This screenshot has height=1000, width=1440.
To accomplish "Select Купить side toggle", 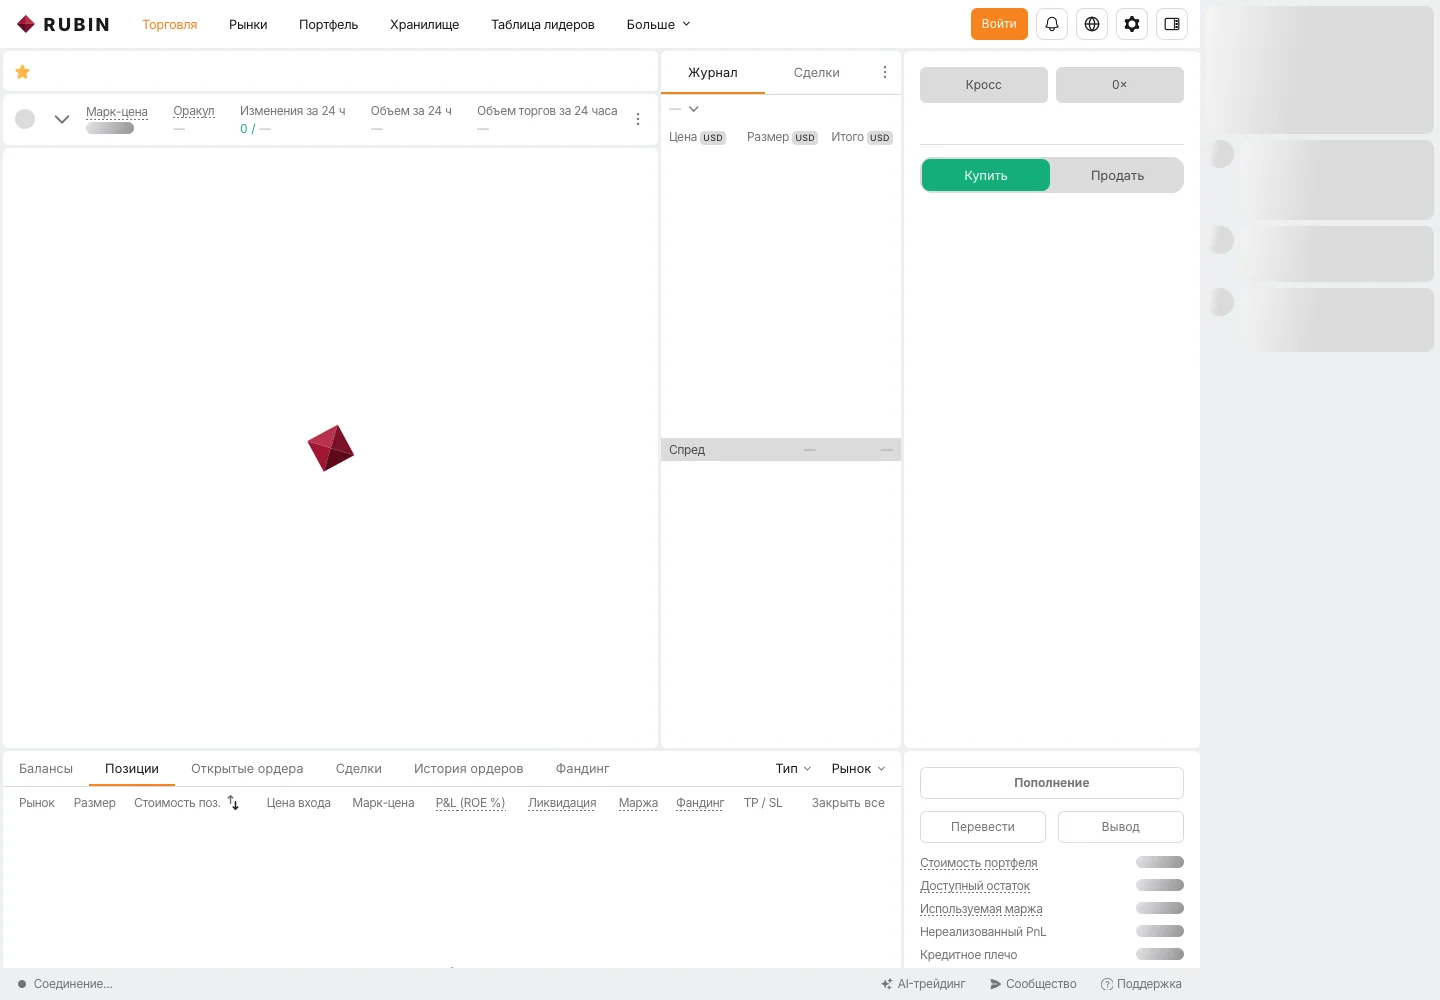I will pos(986,175).
